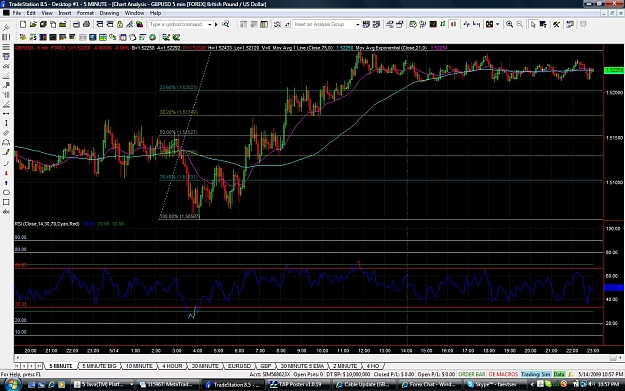625x391 pixels.
Task: Click the candlestick bar type icon
Action: 453,24
